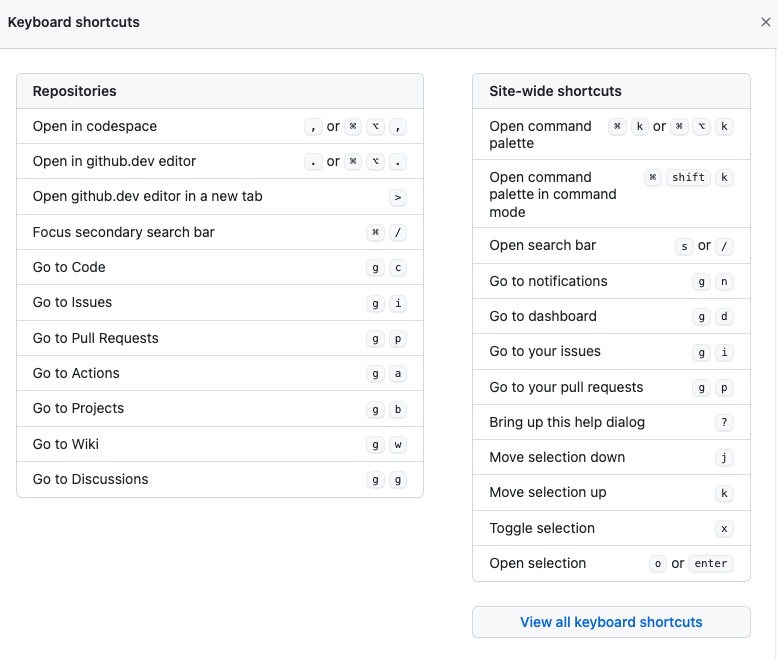Click the x key badge for Toggle selection
This screenshot has height=659, width=777.
coord(725,529)
